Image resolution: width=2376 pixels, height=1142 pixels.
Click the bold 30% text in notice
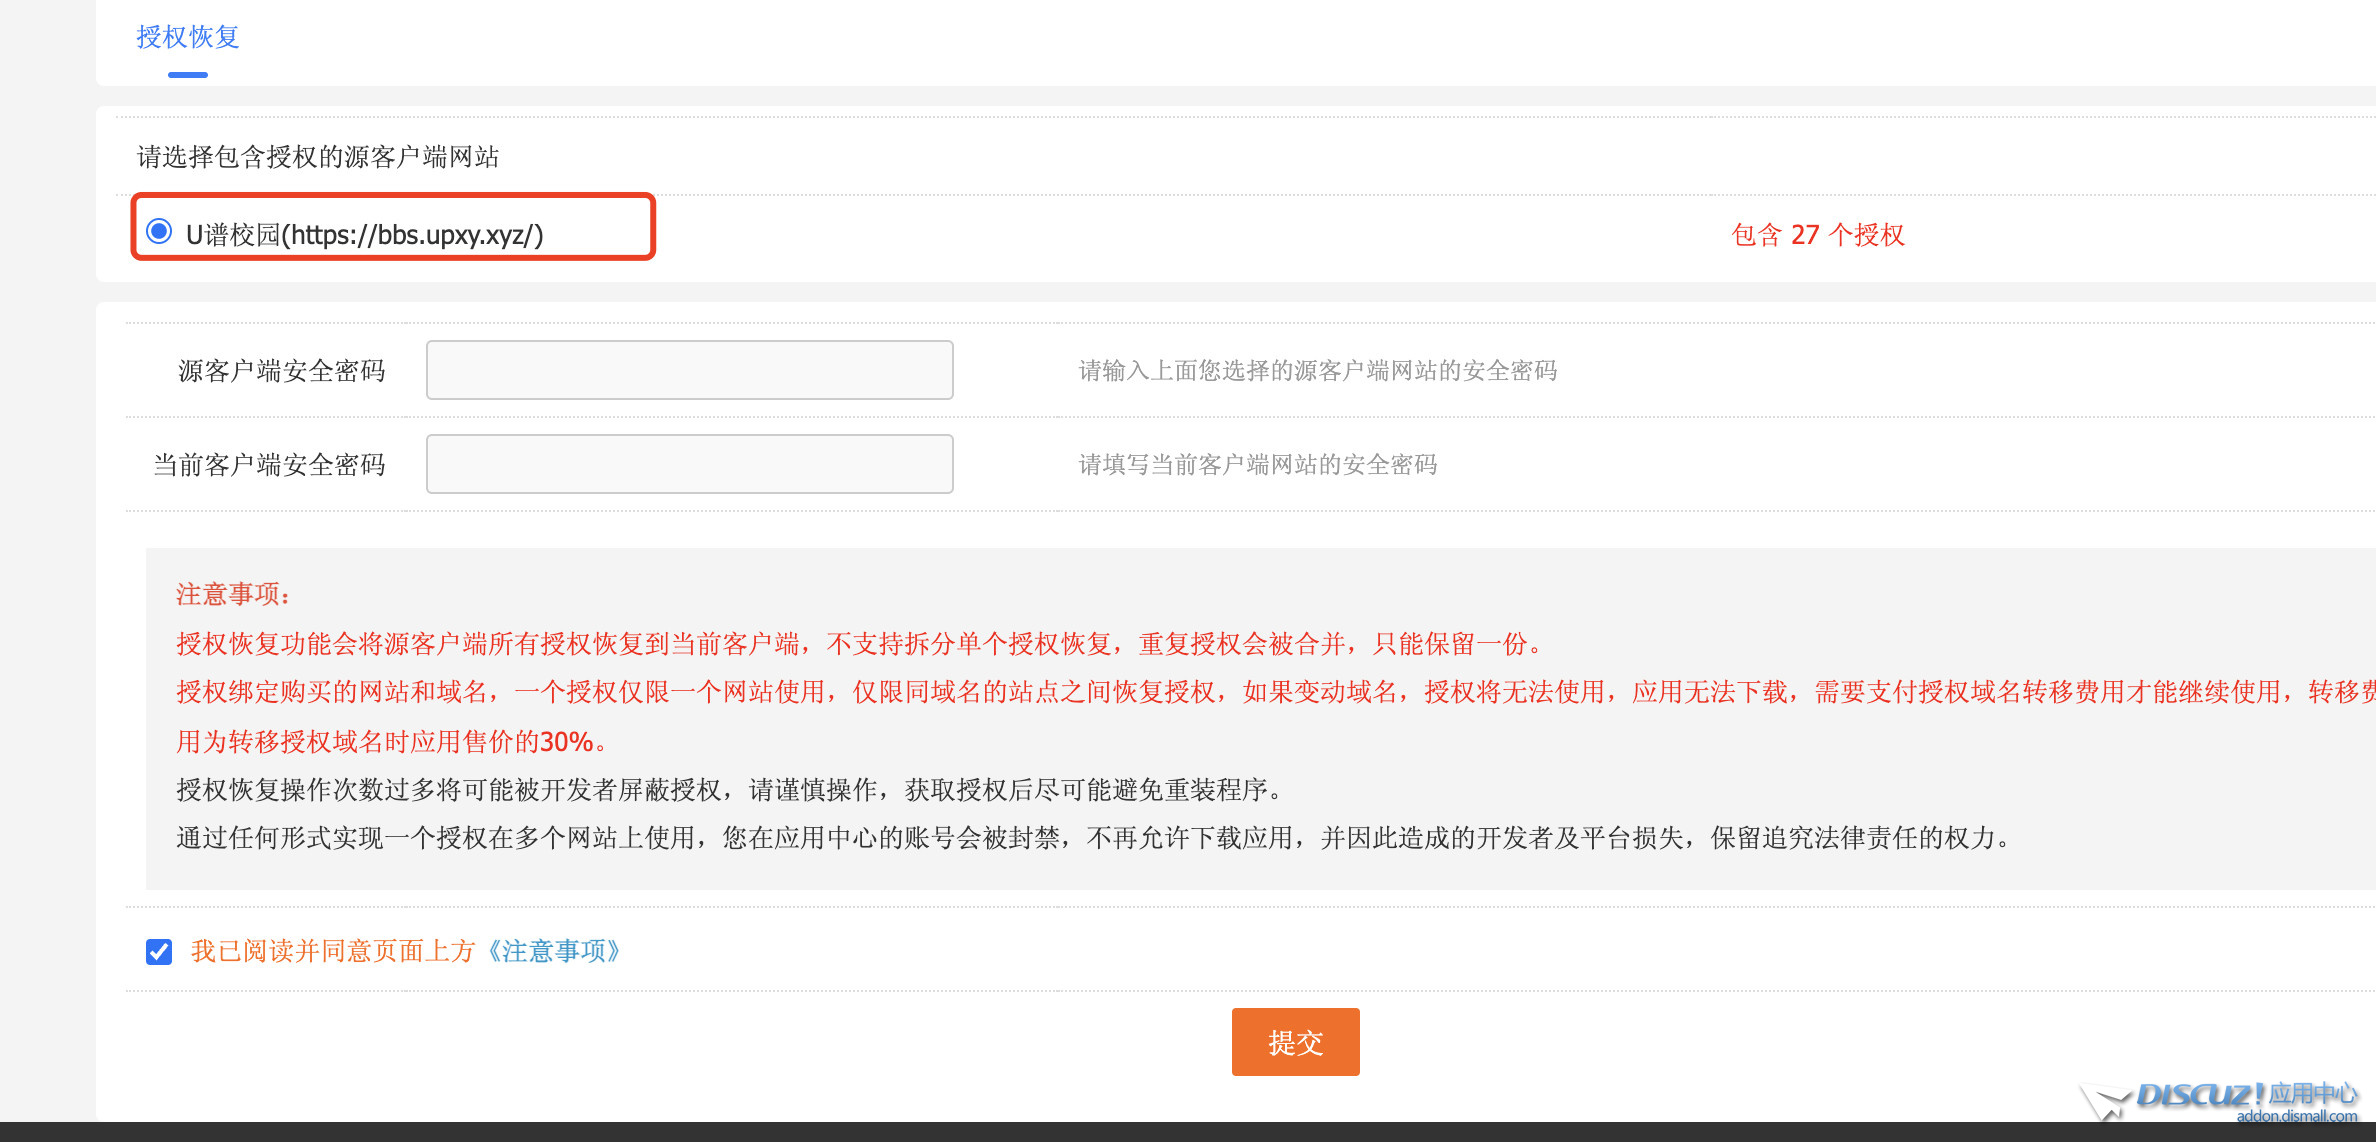[x=567, y=742]
